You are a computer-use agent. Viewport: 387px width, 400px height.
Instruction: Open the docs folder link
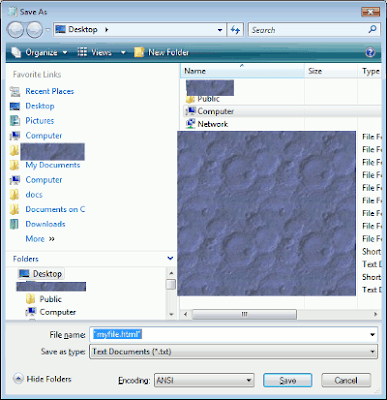click(34, 195)
